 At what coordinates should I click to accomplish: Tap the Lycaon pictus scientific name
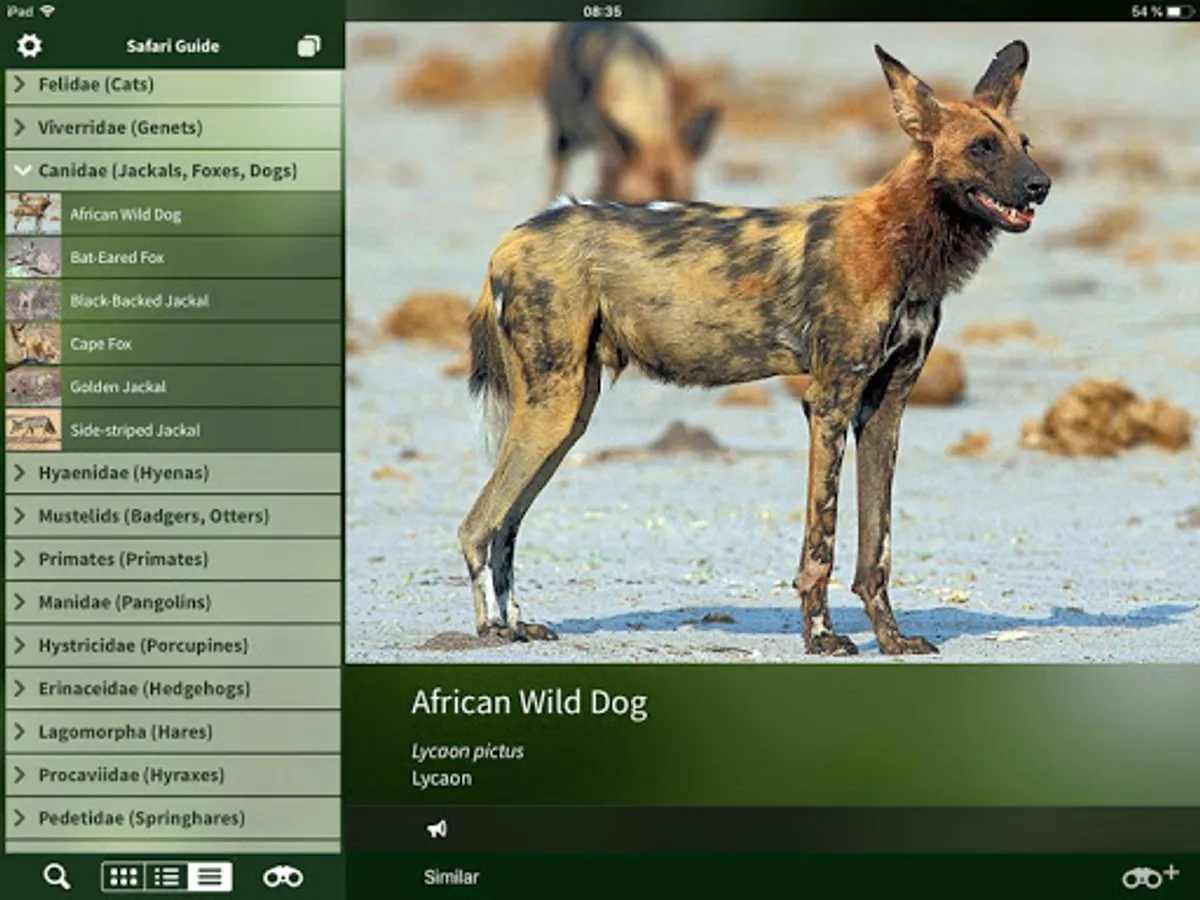click(x=467, y=751)
